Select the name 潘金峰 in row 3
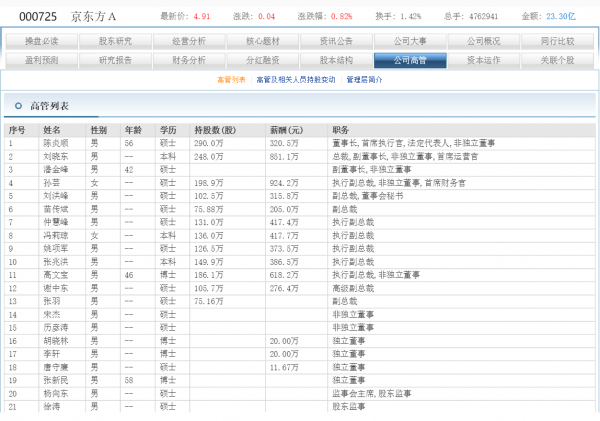The image size is (600, 421). click(x=56, y=170)
